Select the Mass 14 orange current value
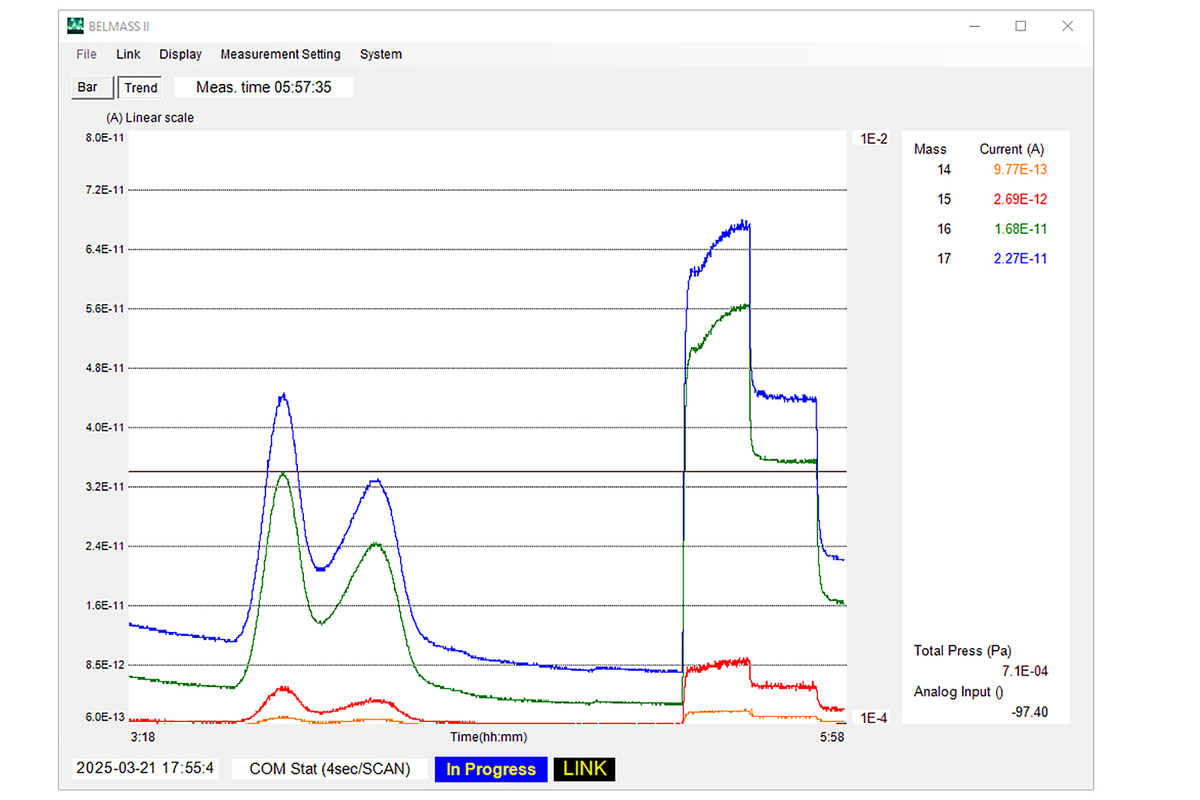The image size is (1200, 800). pos(1020,169)
